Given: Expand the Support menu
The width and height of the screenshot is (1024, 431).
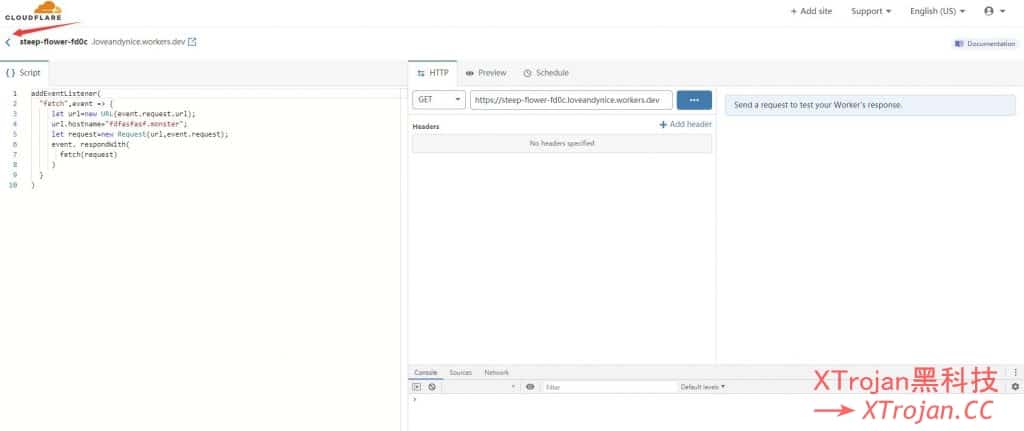Looking at the screenshot, I should [871, 11].
